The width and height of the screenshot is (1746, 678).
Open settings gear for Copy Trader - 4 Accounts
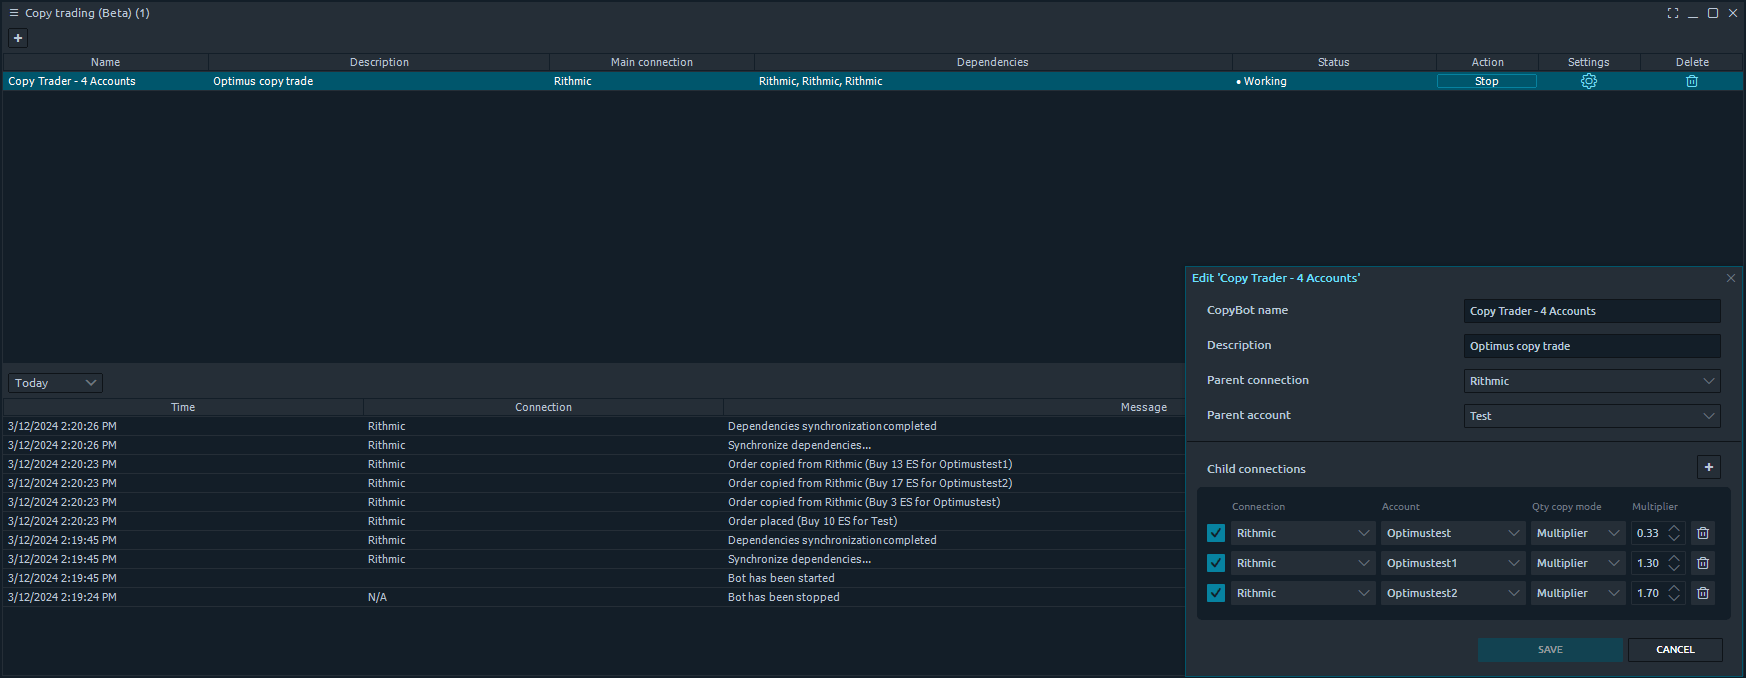click(x=1588, y=81)
